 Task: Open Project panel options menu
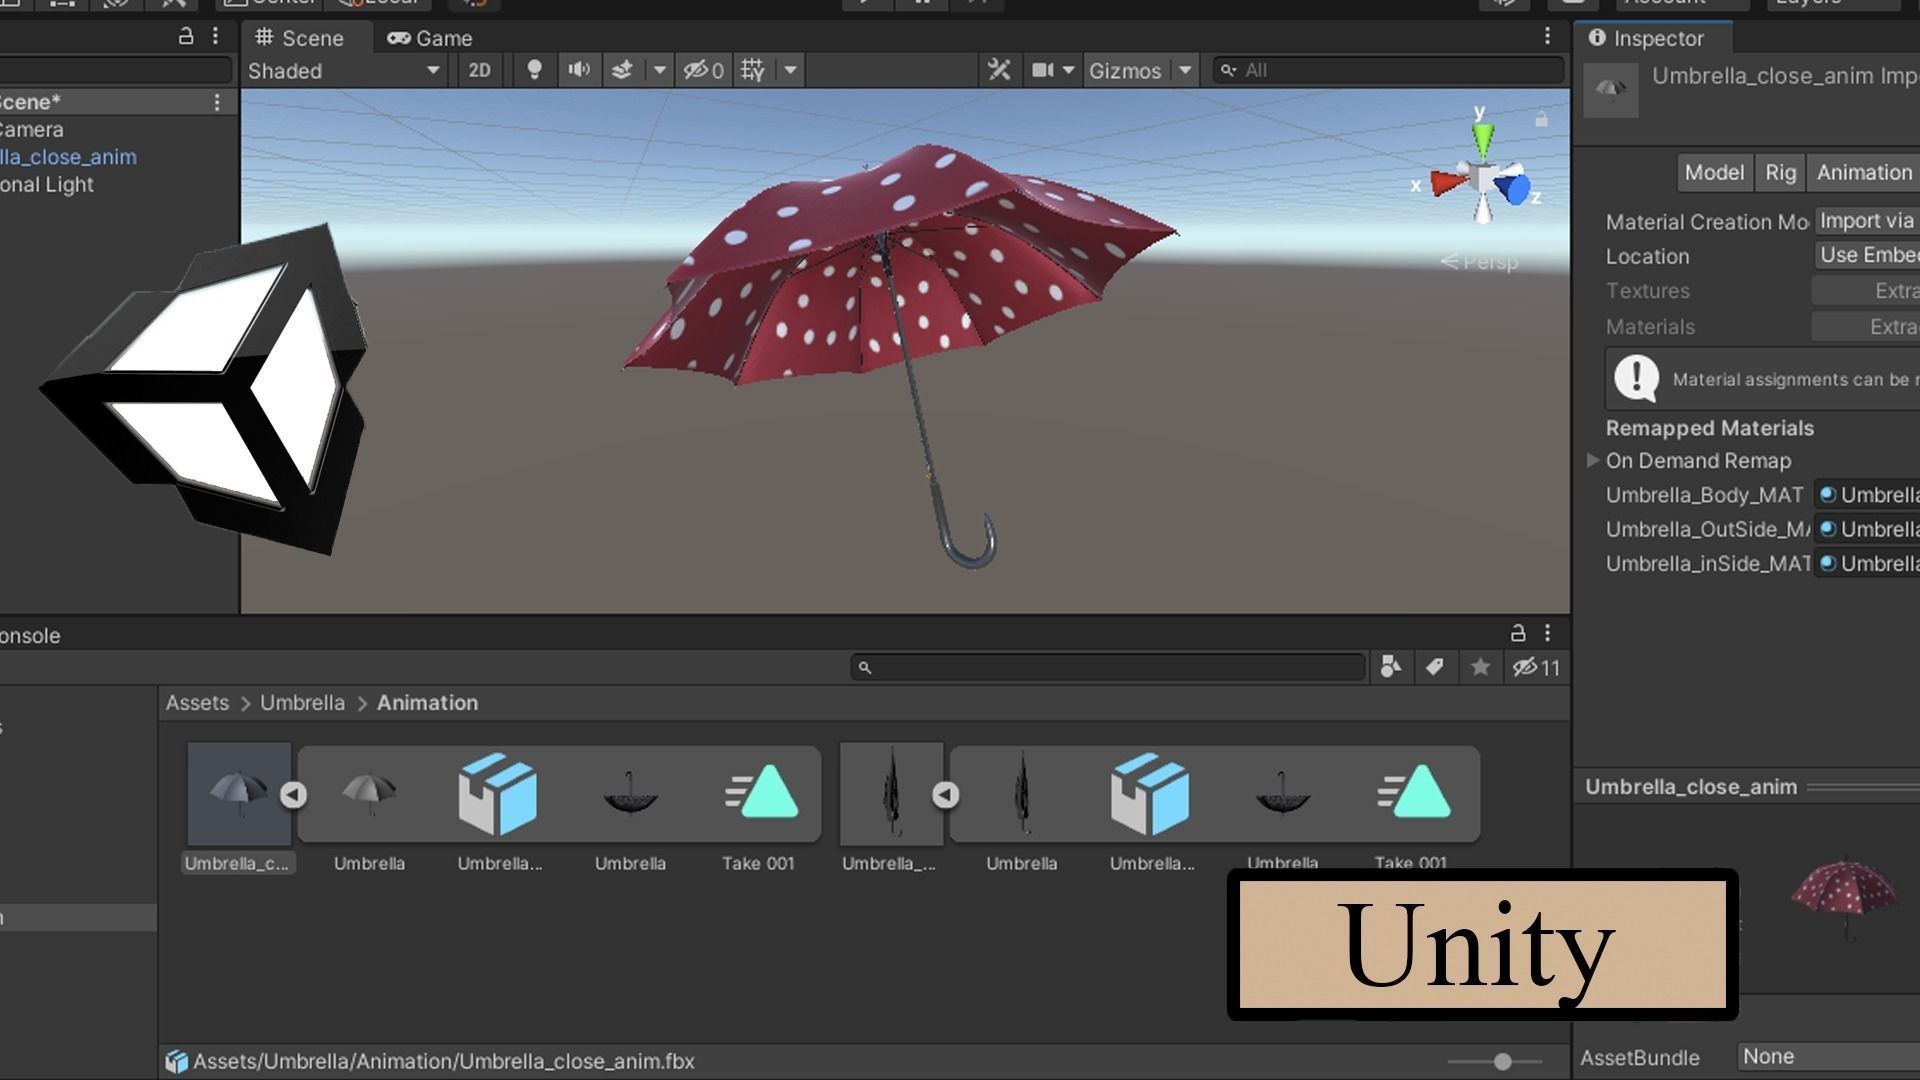coord(1547,633)
